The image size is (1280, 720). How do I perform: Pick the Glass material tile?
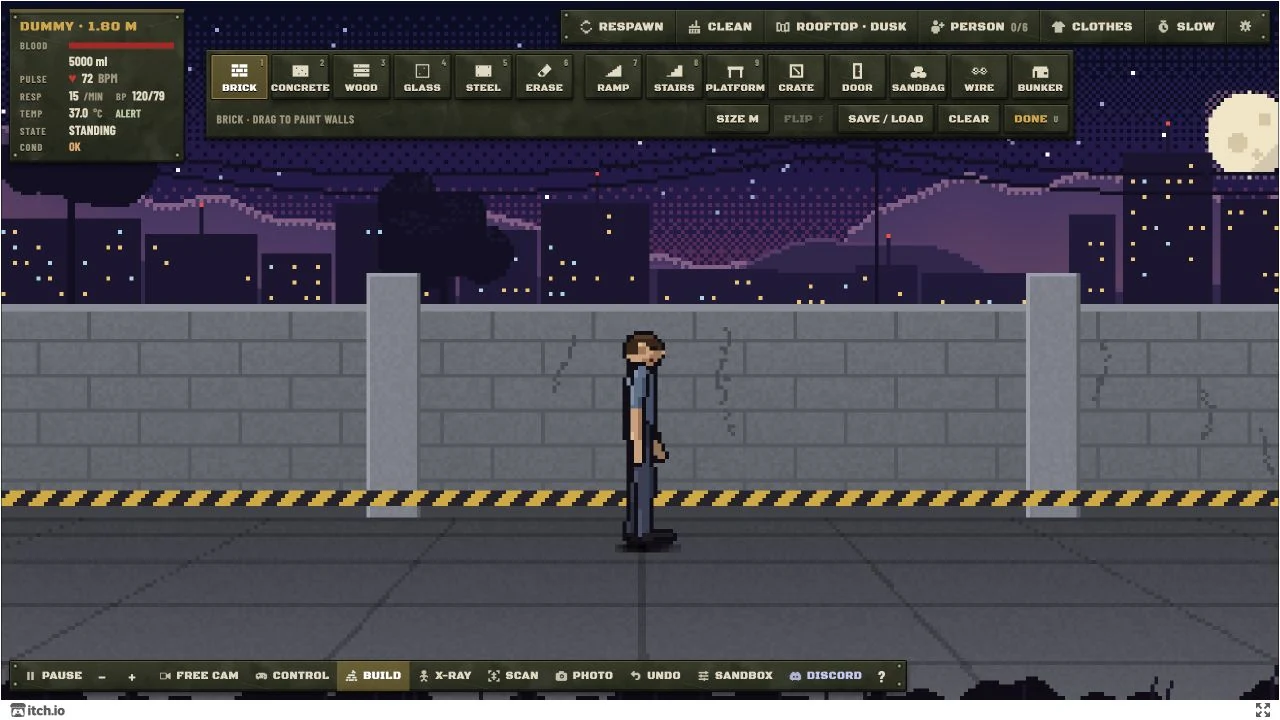pyautogui.click(x=422, y=77)
